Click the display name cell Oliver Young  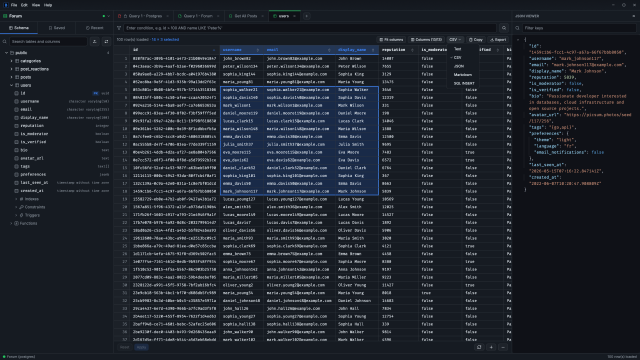(357, 285)
